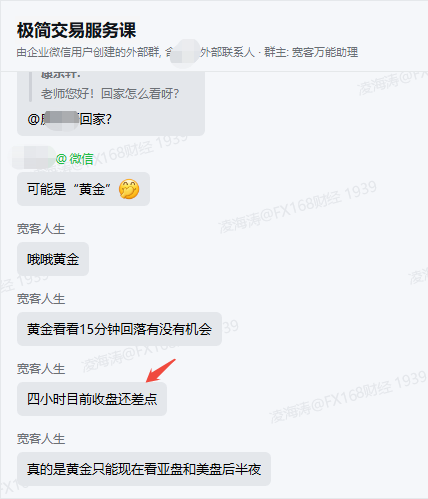
Task: Click 外部联系人 text in group header
Action: pyautogui.click(x=227, y=52)
